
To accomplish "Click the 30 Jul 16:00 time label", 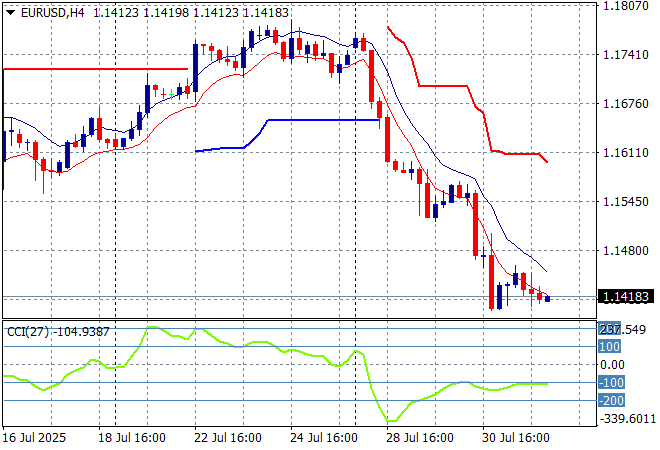I will tap(516, 438).
